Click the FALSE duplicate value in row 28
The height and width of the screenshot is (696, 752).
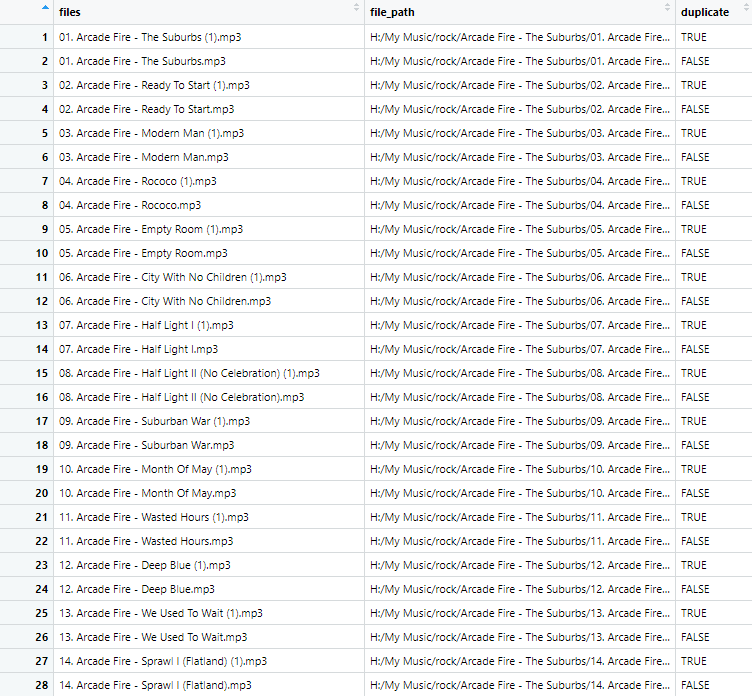pyautogui.click(x=695, y=684)
